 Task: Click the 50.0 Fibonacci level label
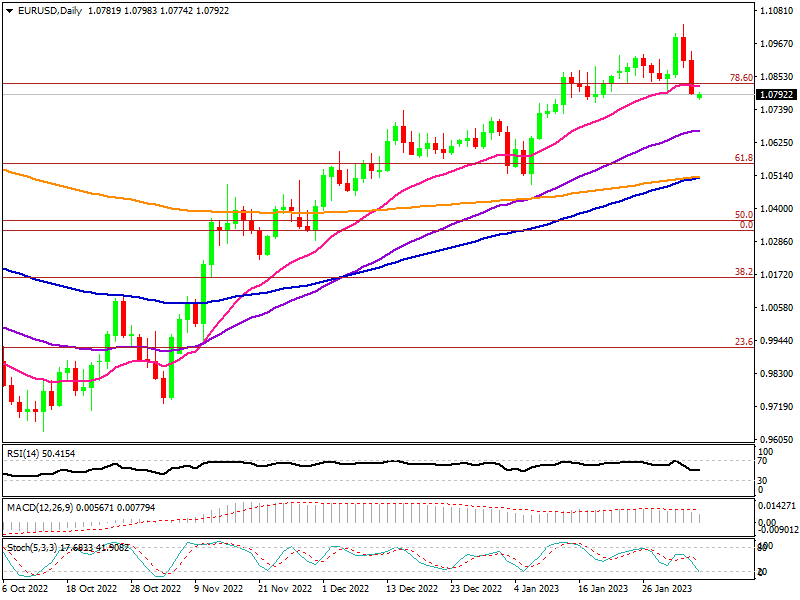click(x=743, y=215)
